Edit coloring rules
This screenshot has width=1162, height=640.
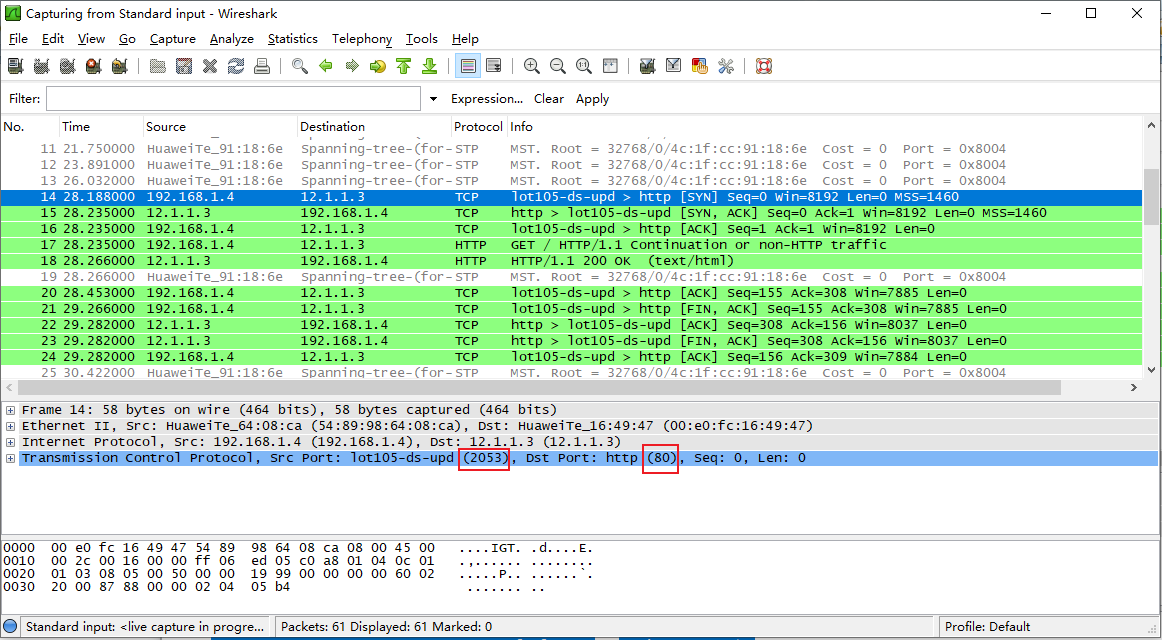coord(700,67)
